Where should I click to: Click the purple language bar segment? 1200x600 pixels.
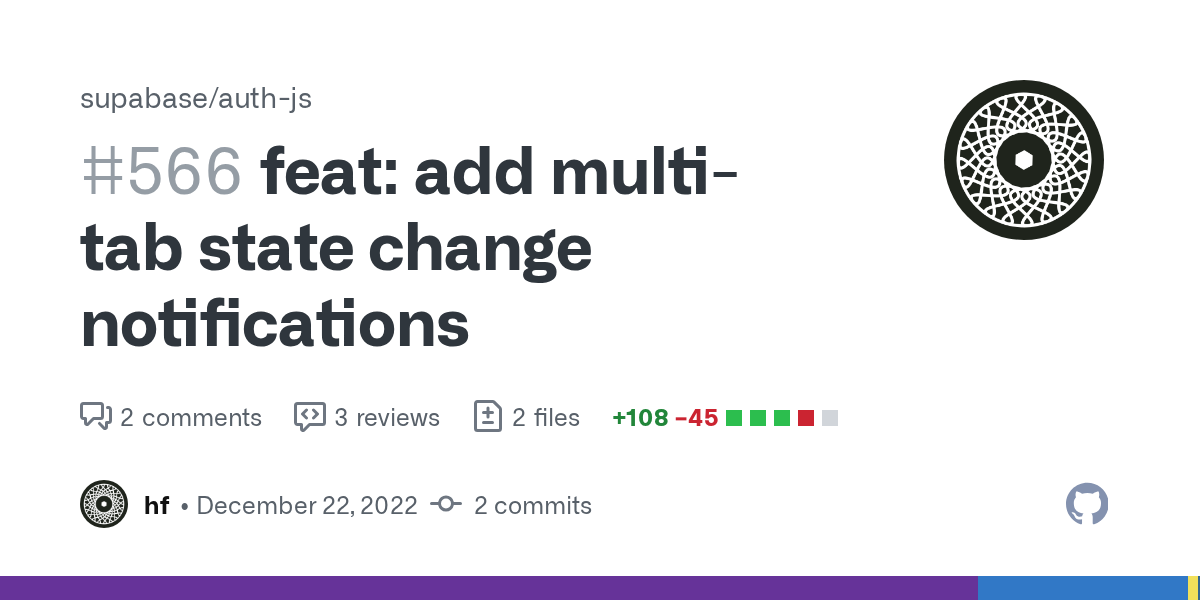488,588
